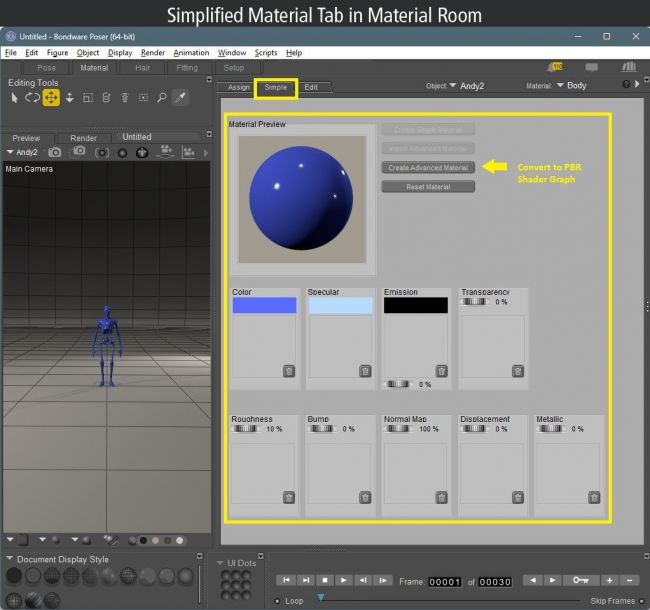Select the magnifier zoom tool

(161, 98)
